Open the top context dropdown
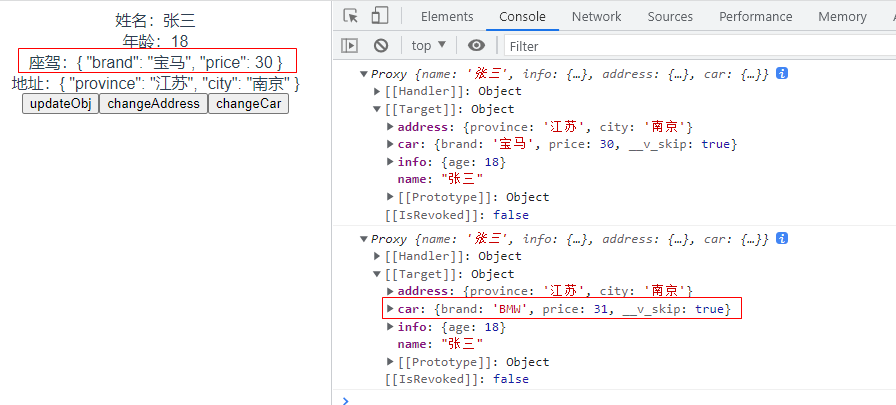This screenshot has width=896, height=405. tap(429, 46)
